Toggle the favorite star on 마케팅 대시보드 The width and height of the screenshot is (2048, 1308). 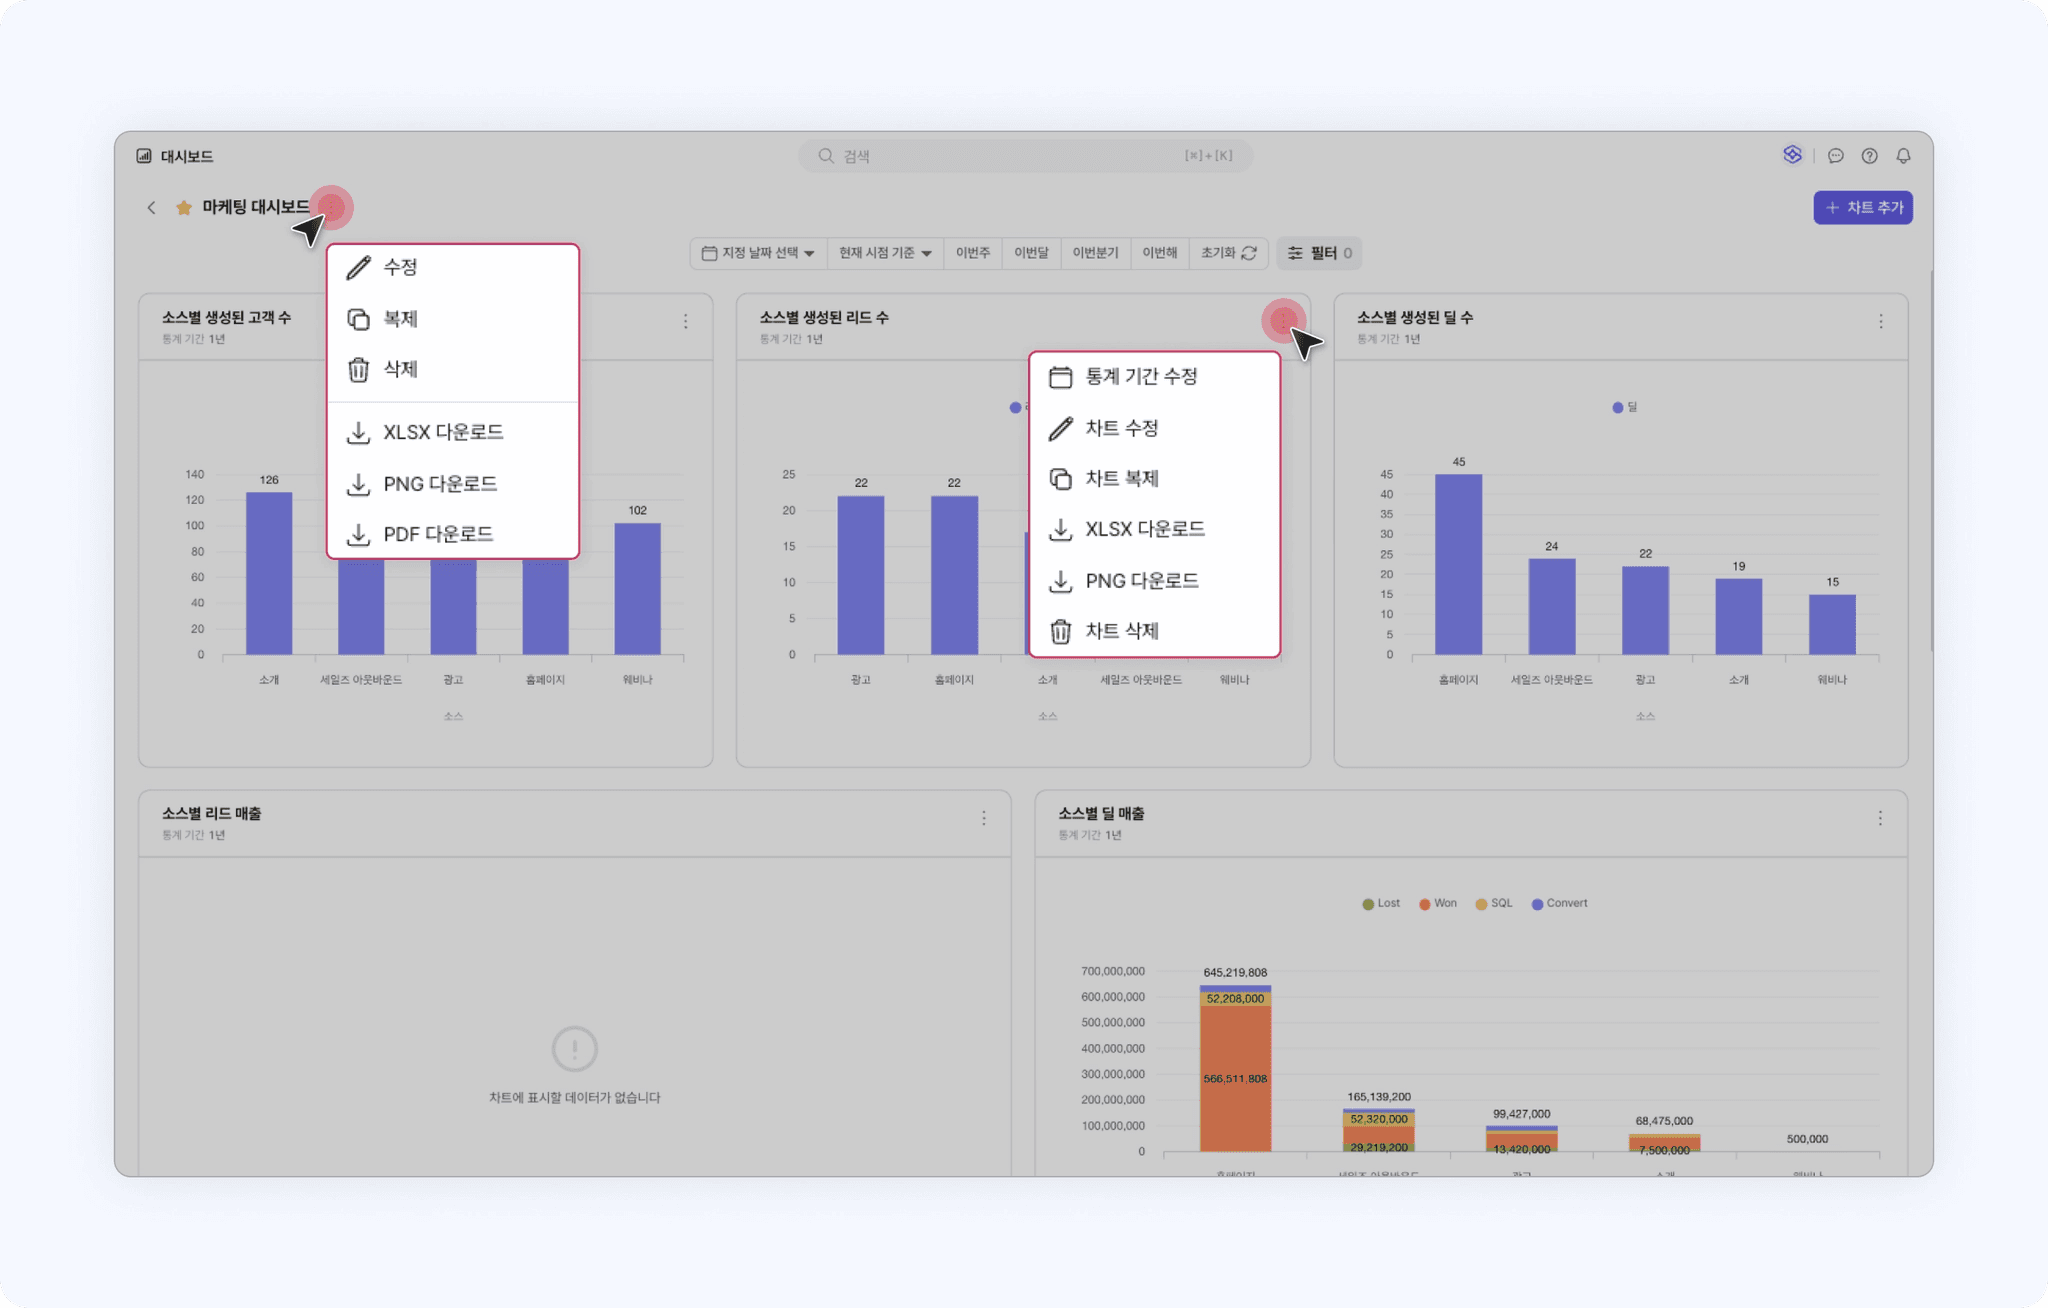[x=184, y=208]
